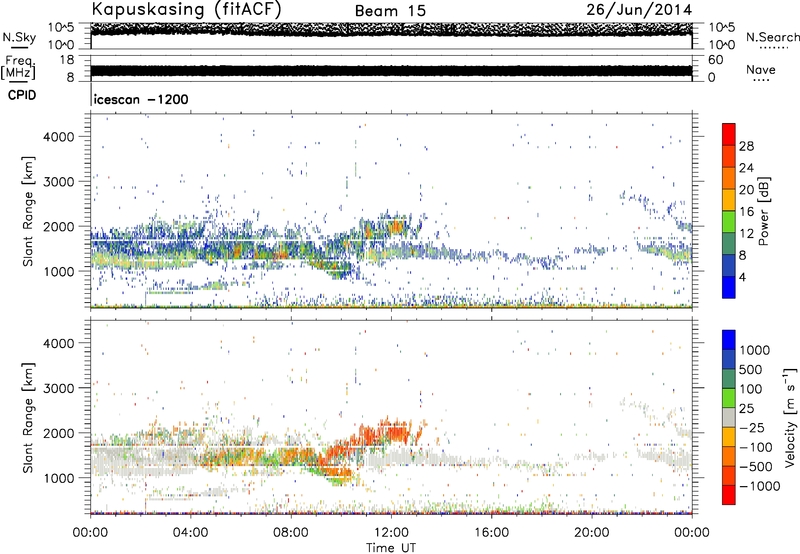Click the red -1000 m/s velocity swatch
800x554 pixels.
[729, 495]
